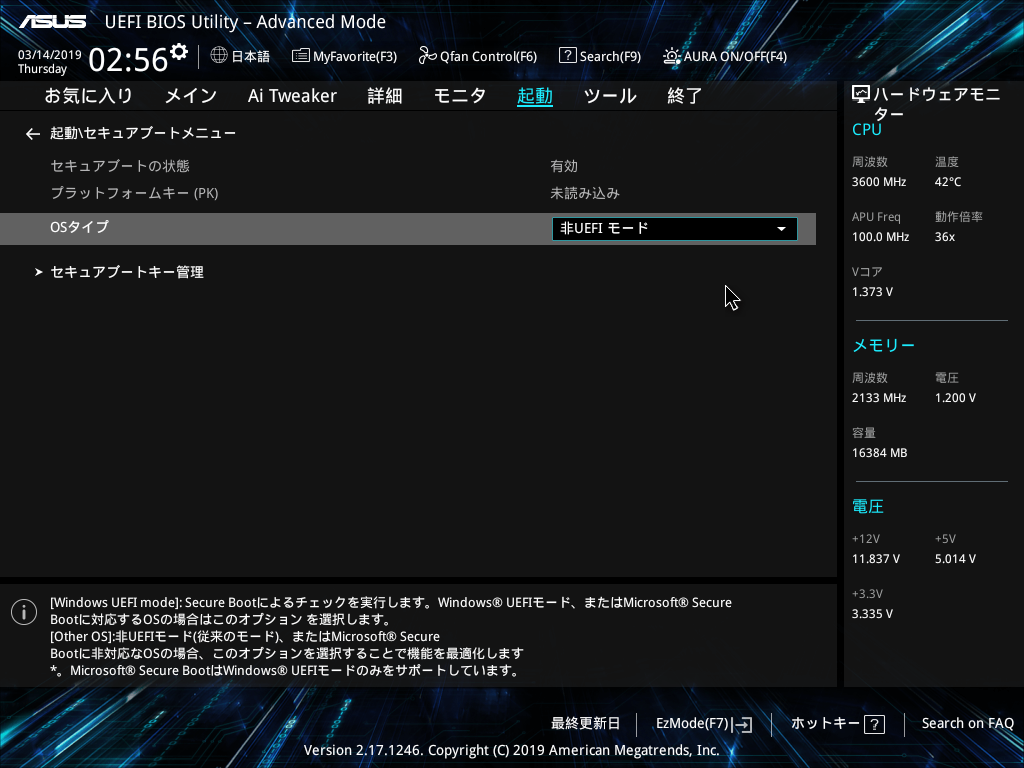The width and height of the screenshot is (1024, 768).
Task: Click the AURA light icon
Action: (x=671, y=56)
